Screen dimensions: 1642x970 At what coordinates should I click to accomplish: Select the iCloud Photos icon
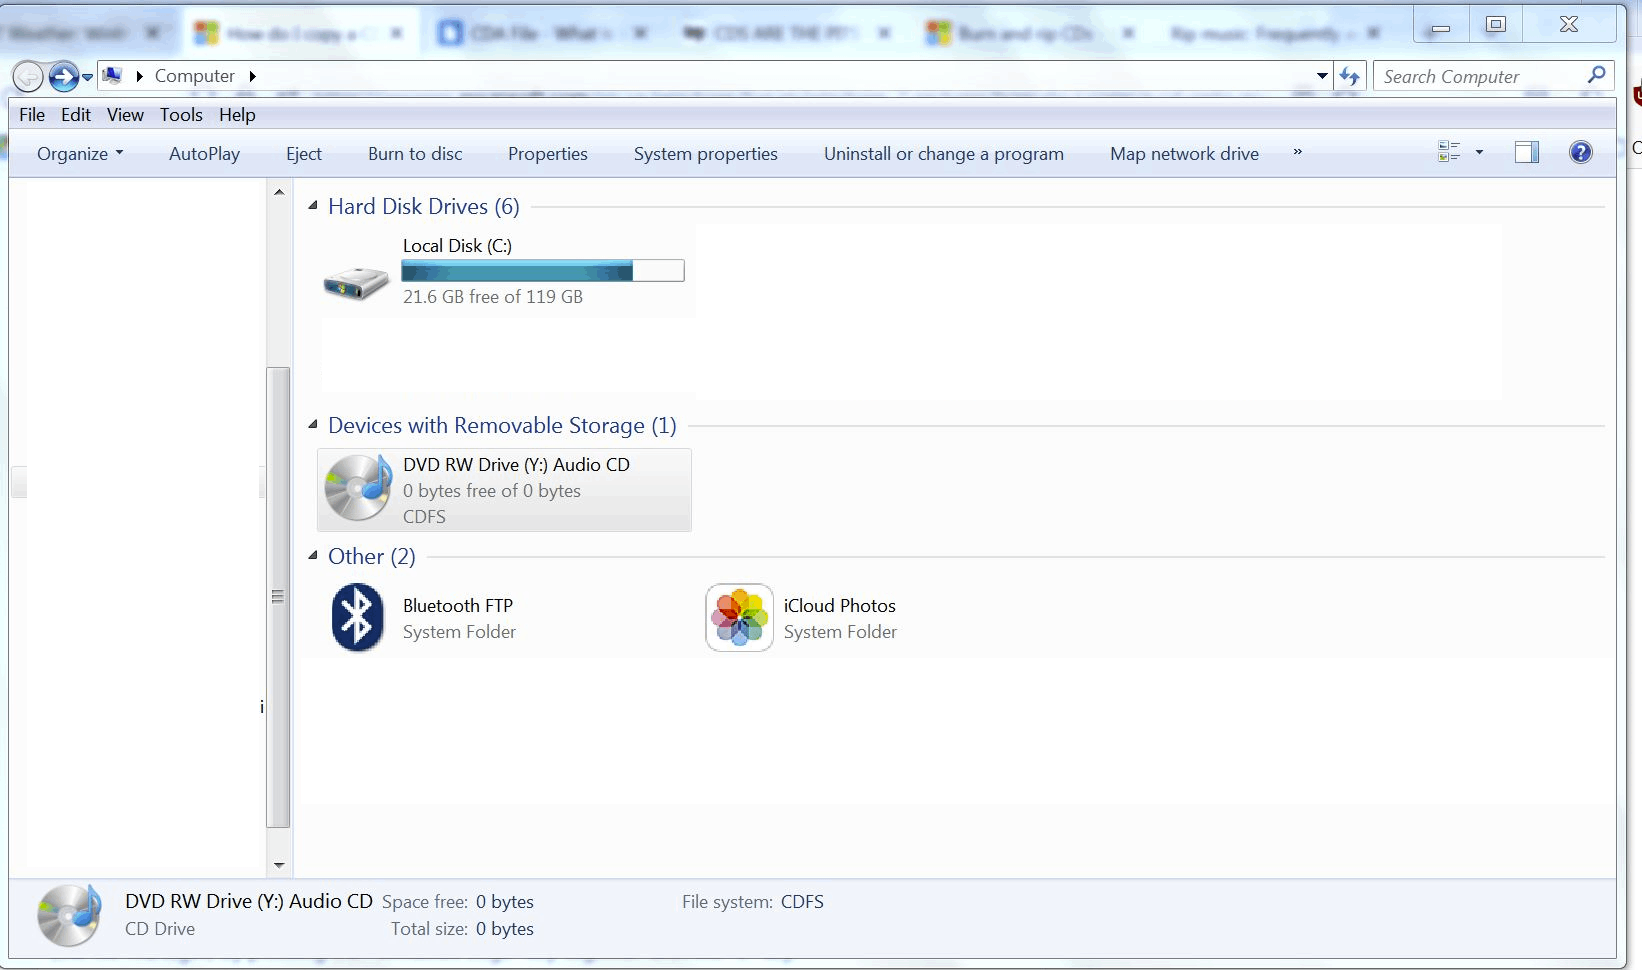[x=739, y=618]
